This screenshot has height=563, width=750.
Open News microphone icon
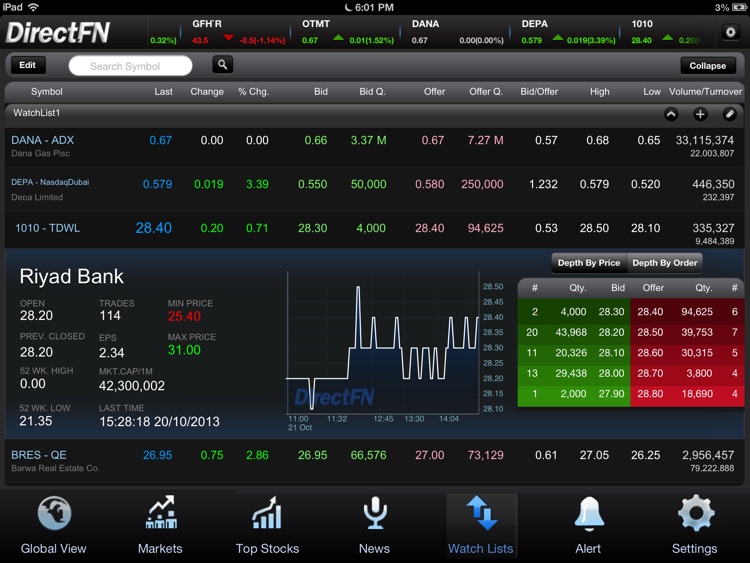(374, 514)
